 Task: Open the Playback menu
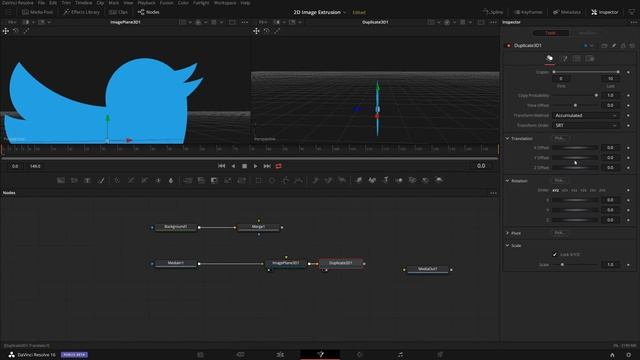click(x=146, y=2)
